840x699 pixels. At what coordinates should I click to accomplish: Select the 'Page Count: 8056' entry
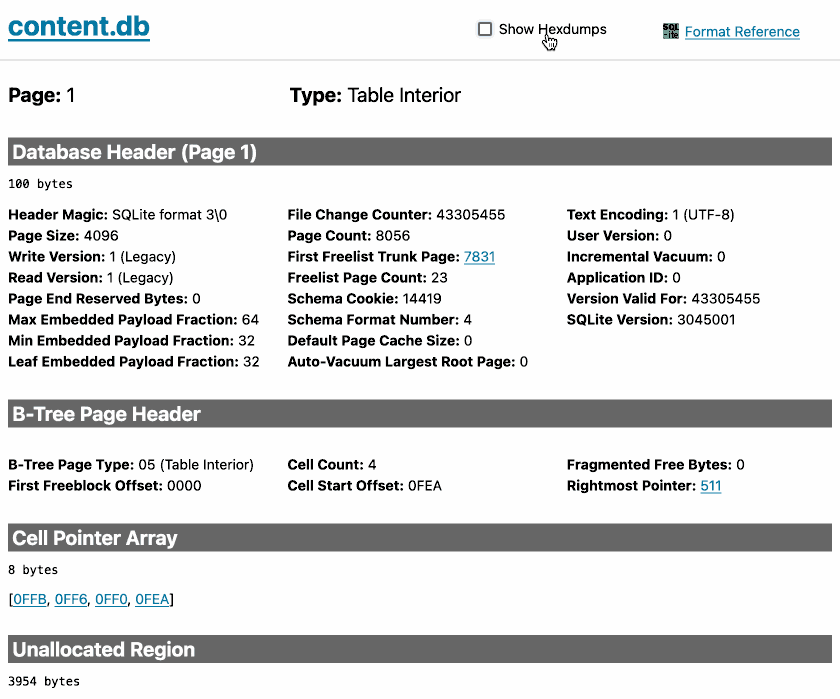click(349, 236)
